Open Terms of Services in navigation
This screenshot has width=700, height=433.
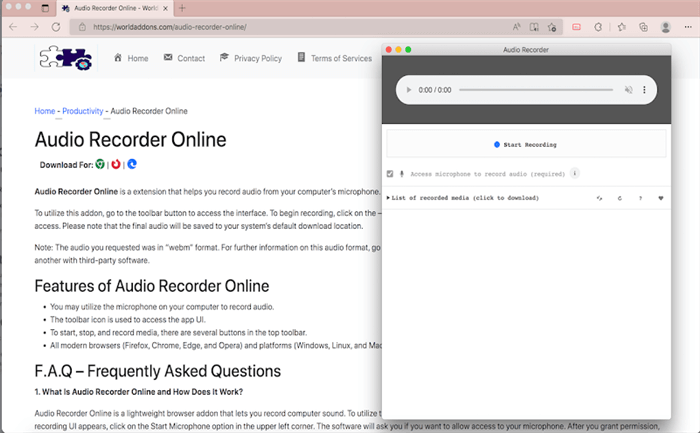tap(335, 58)
